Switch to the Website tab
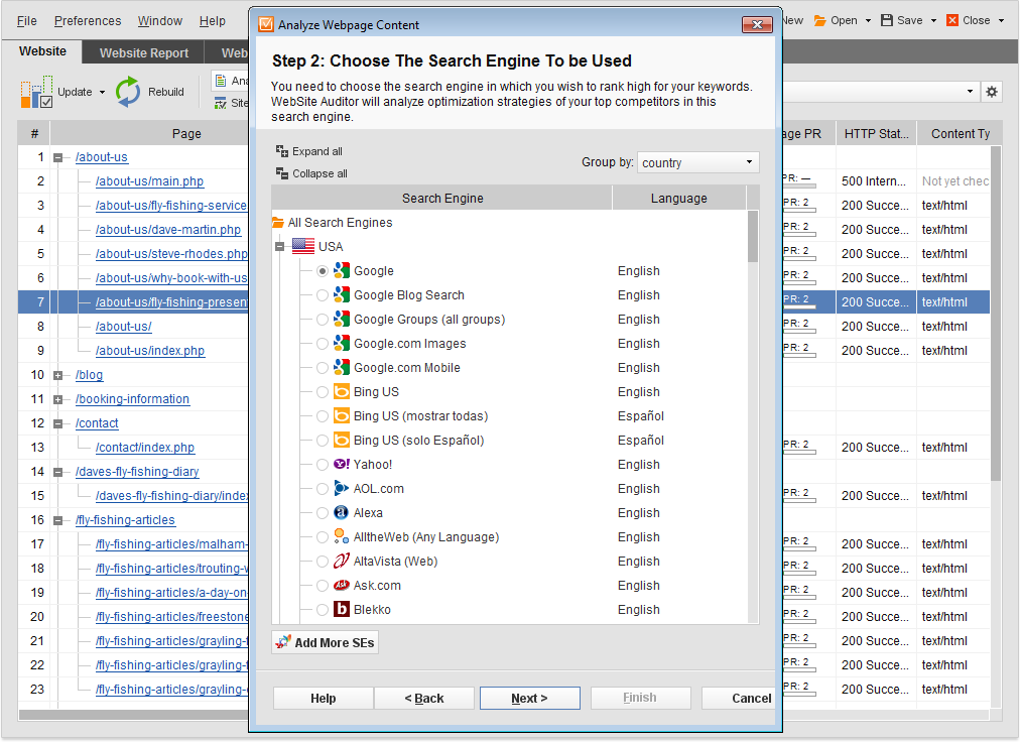1020x742 pixels. pos(42,51)
